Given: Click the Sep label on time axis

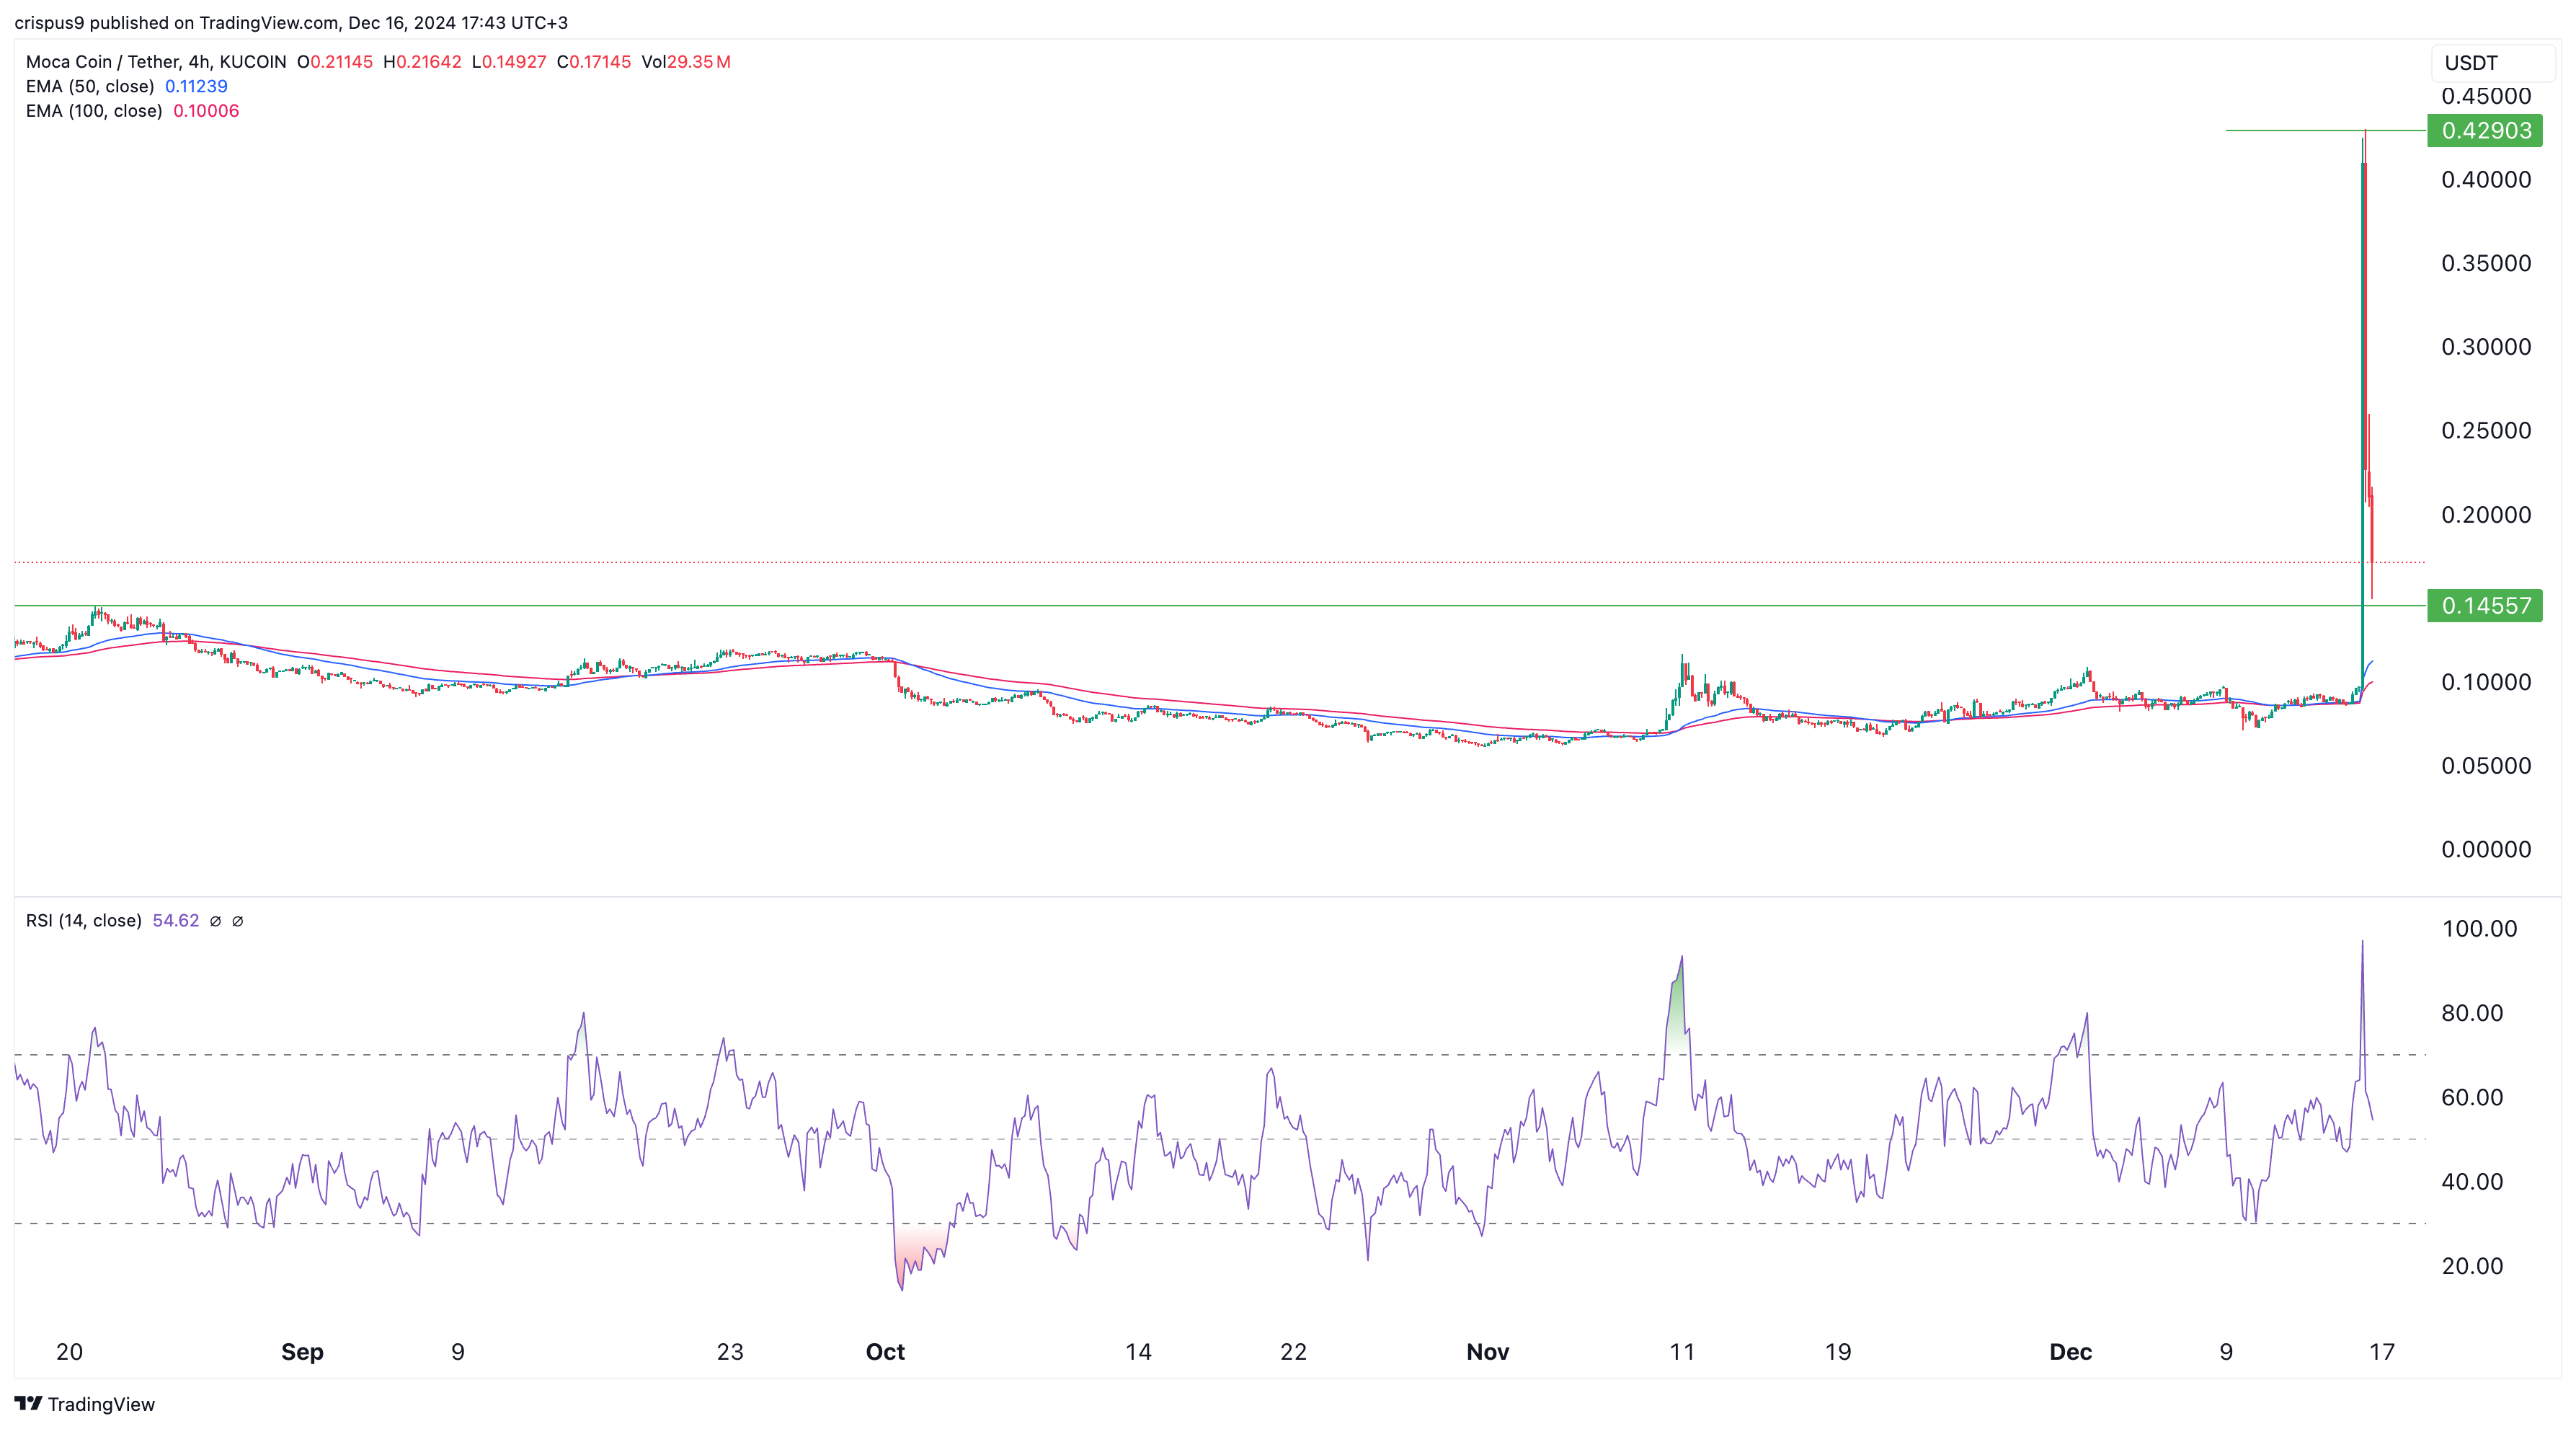Looking at the screenshot, I should click(x=302, y=1353).
